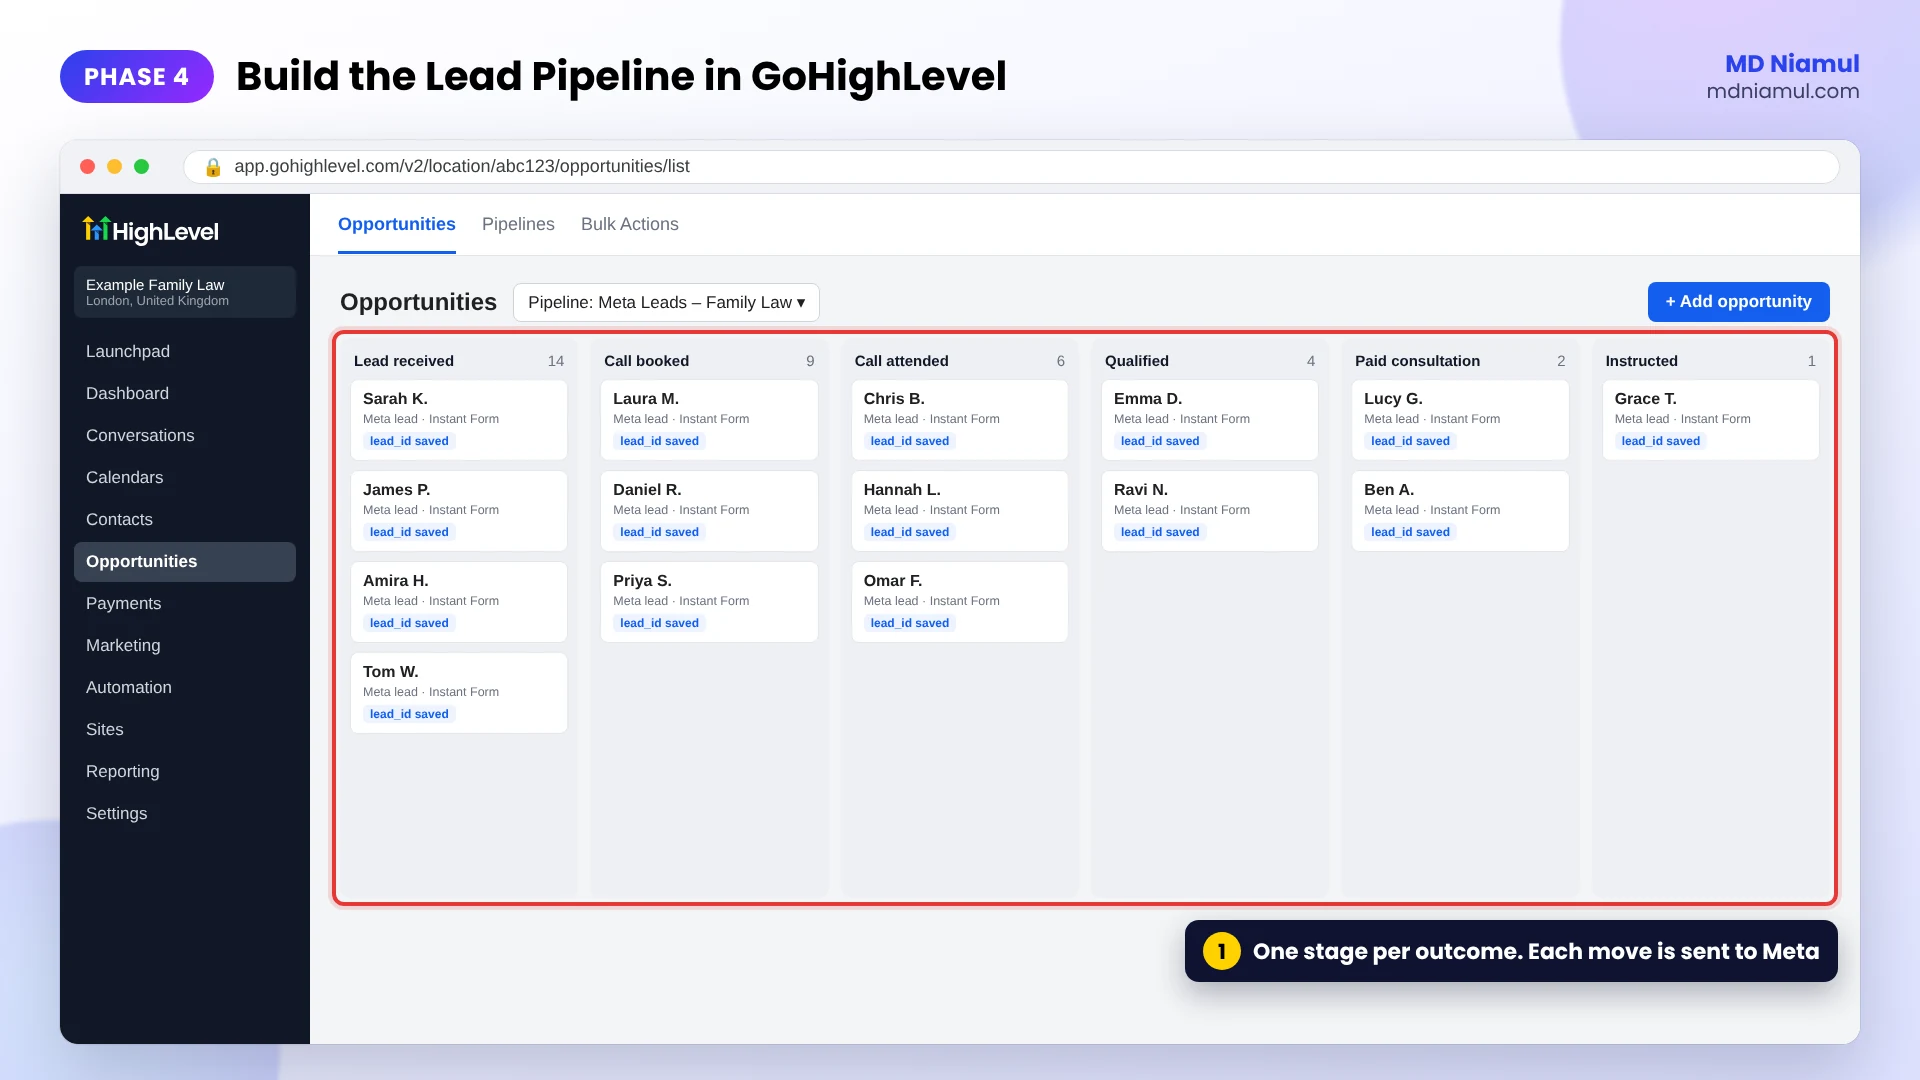Viewport: 1920px width, 1080px height.
Task: Open the Daniel R. opportunity card
Action: (709, 511)
